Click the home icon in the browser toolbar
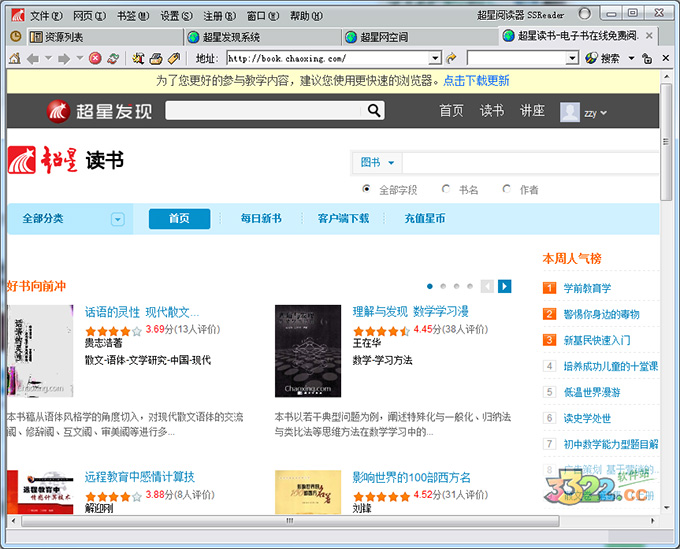The image size is (680, 549). [x=14, y=58]
